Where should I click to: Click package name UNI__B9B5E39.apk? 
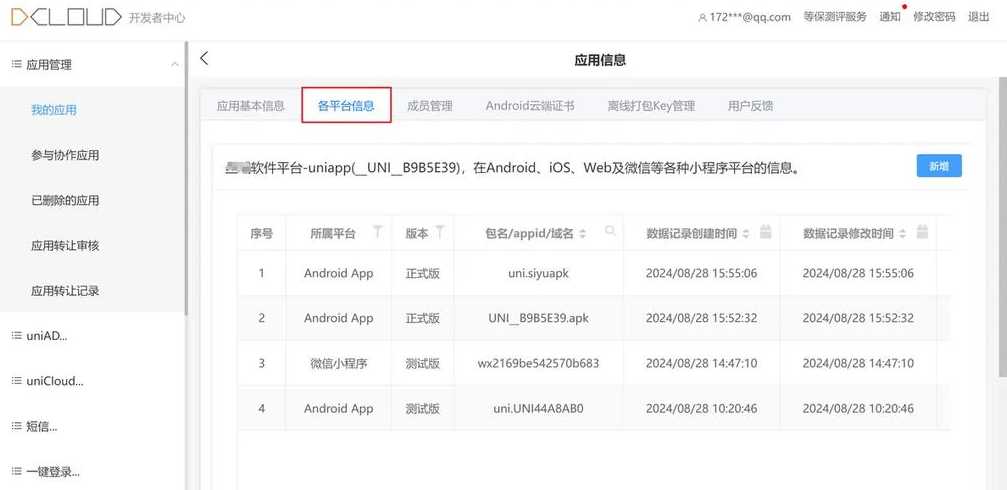[x=538, y=318]
